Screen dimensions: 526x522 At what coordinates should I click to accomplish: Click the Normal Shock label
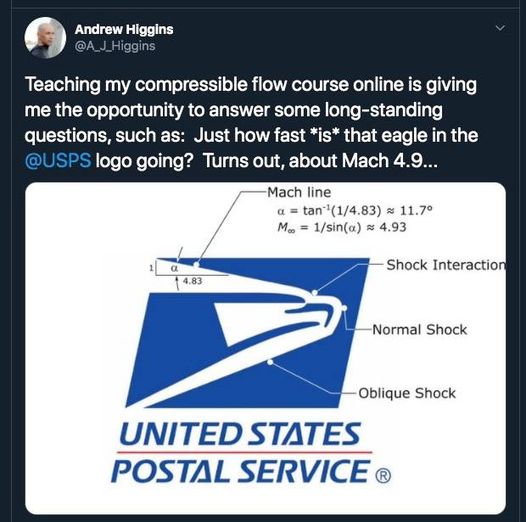420,329
